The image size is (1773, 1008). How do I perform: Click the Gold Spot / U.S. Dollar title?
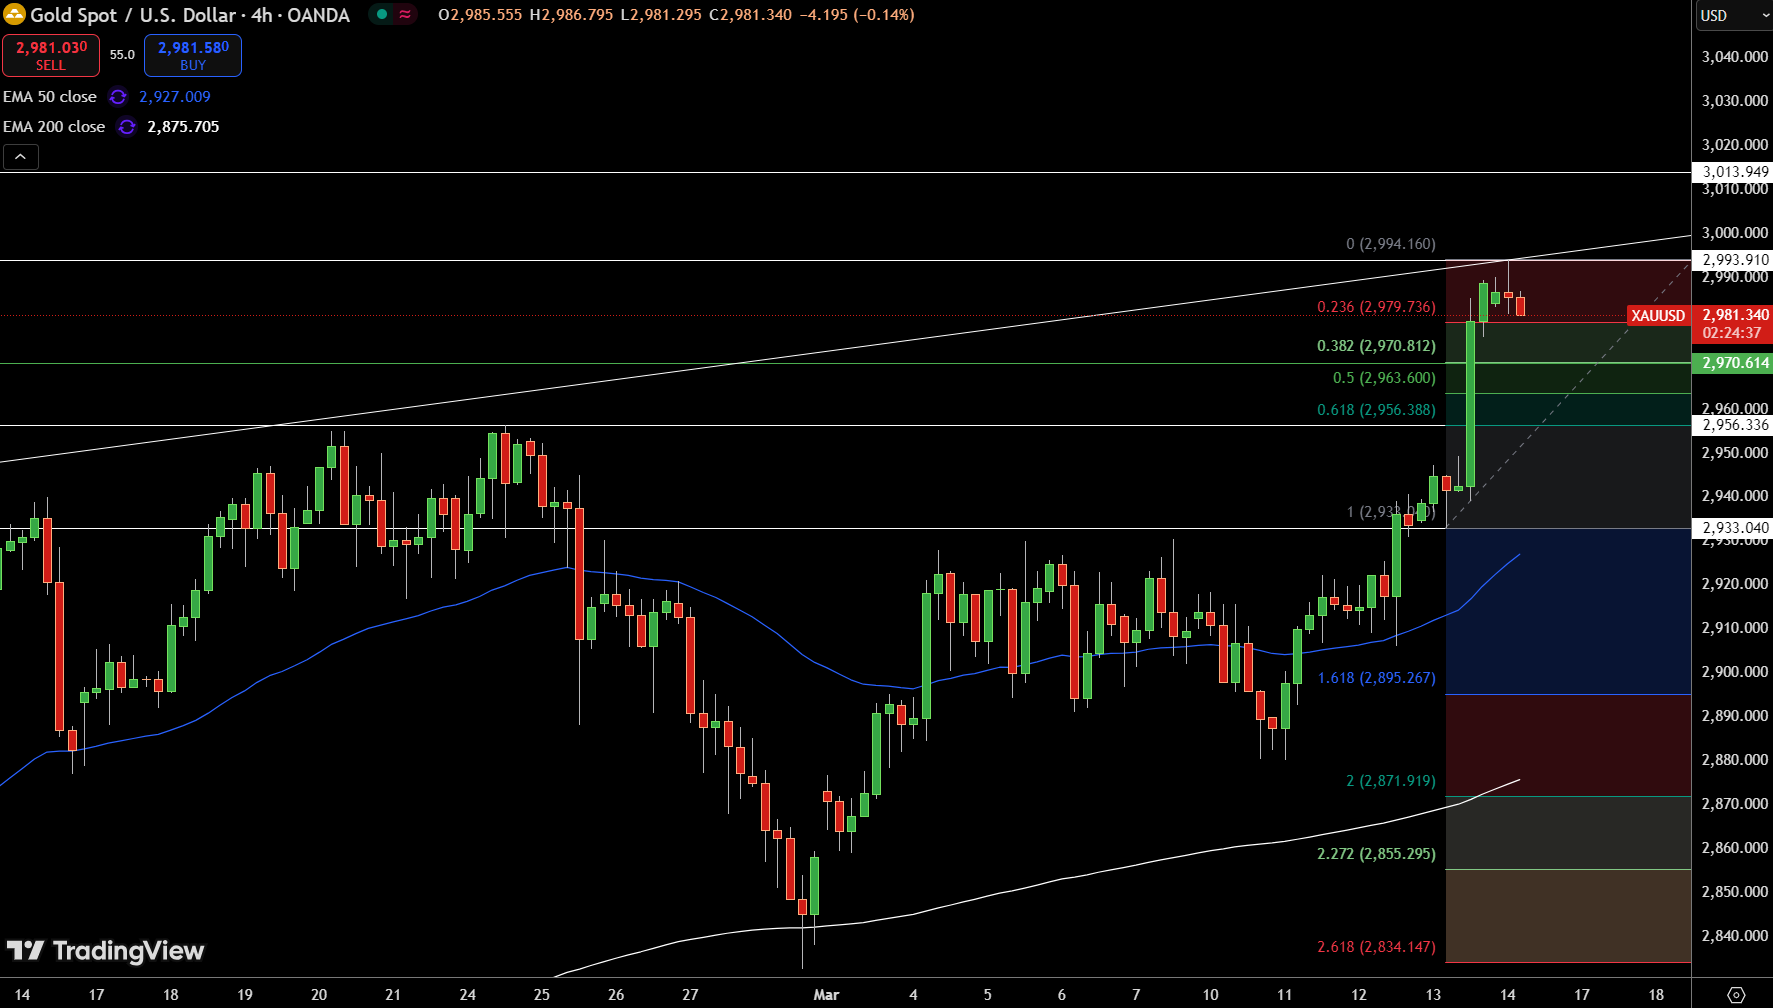click(190, 15)
